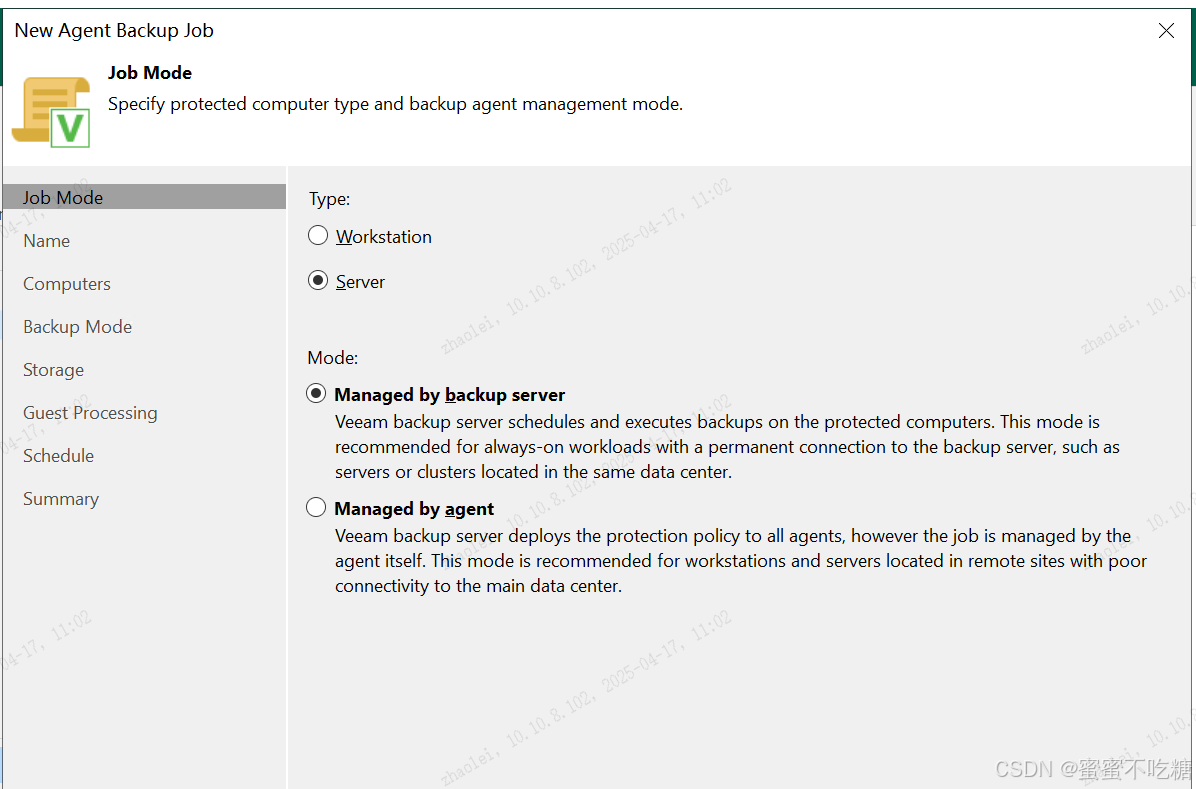The width and height of the screenshot is (1196, 789).
Task: Open the Guest Processing wizard step
Action: point(90,413)
